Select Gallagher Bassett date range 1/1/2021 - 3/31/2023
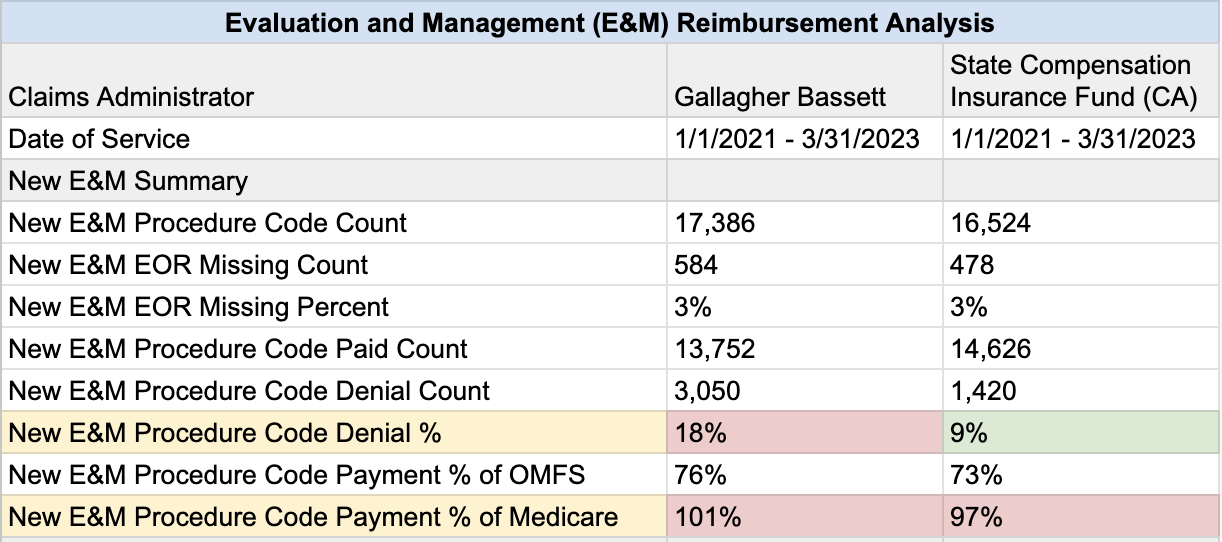 coord(806,138)
